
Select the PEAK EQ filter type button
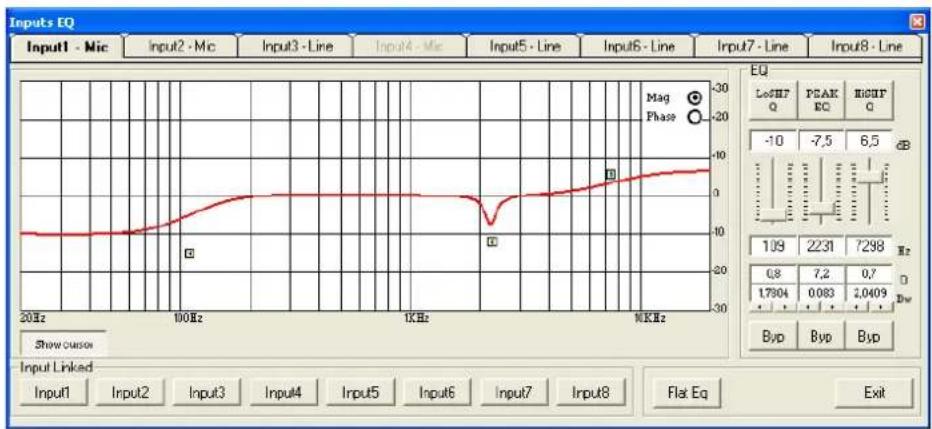[x=820, y=101]
